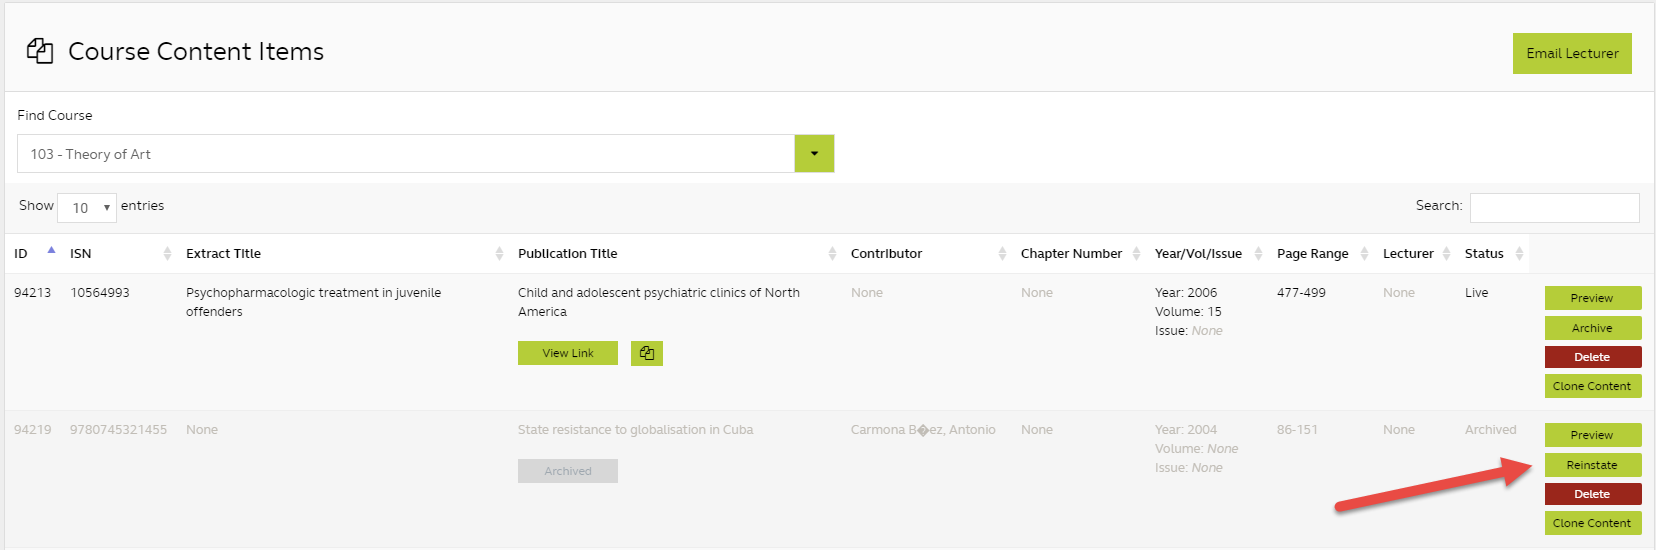Expand the Show entries count selector

[x=87, y=207]
